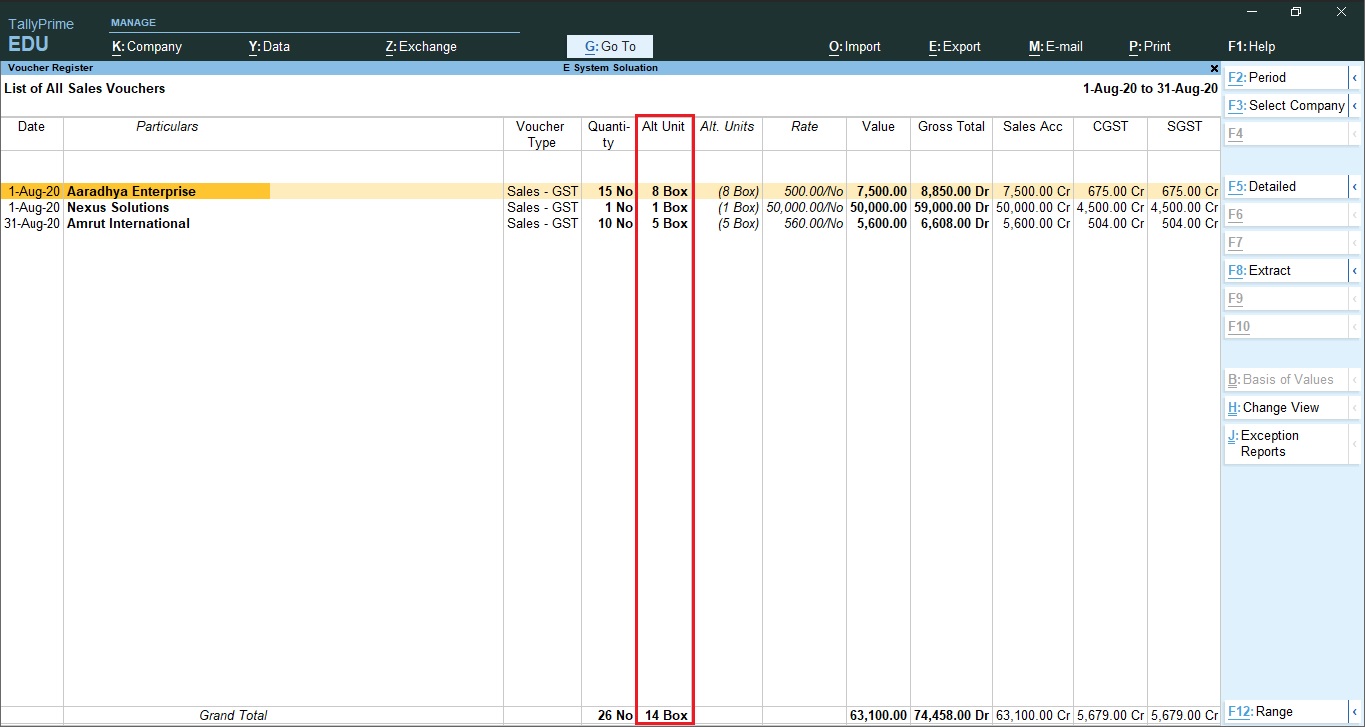Close the Voucher Register with the X icon
This screenshot has height=727, width=1365.
tap(1214, 68)
